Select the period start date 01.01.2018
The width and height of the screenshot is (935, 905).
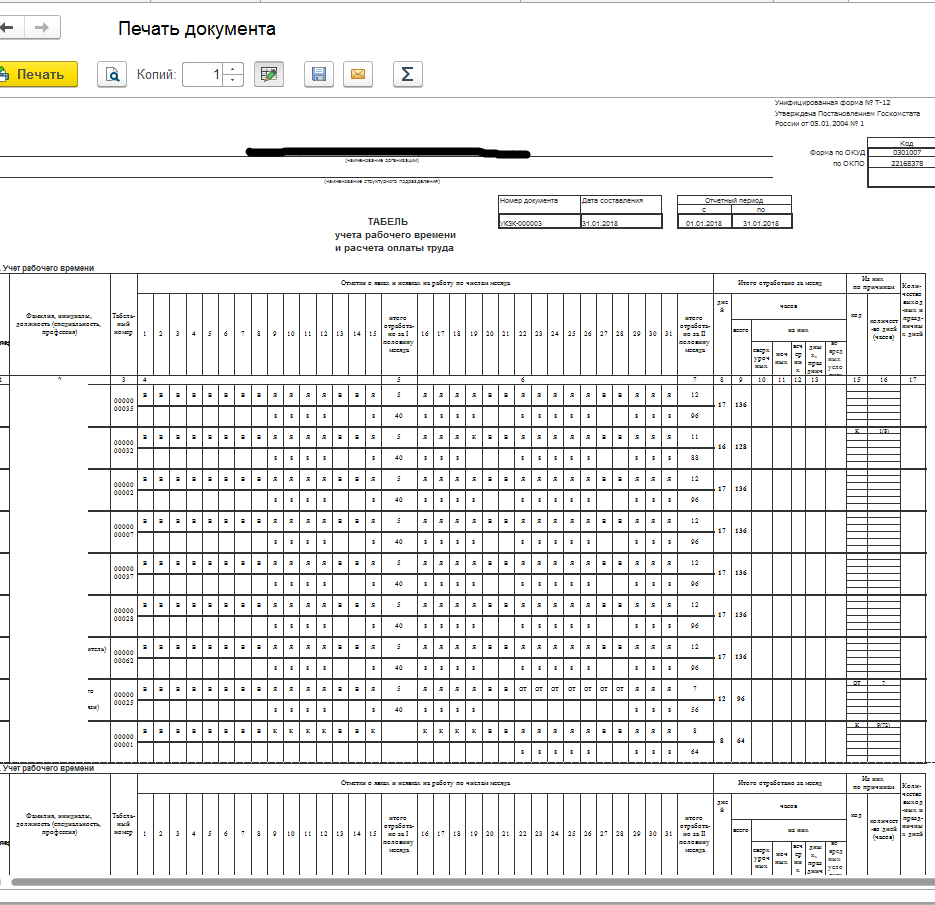point(704,222)
